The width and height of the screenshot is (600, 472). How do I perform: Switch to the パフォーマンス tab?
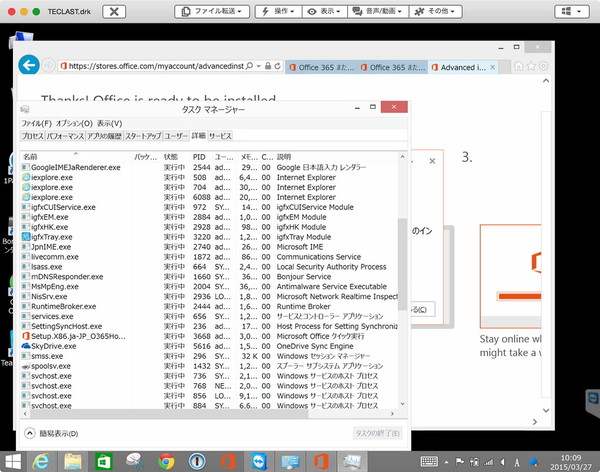65,136
